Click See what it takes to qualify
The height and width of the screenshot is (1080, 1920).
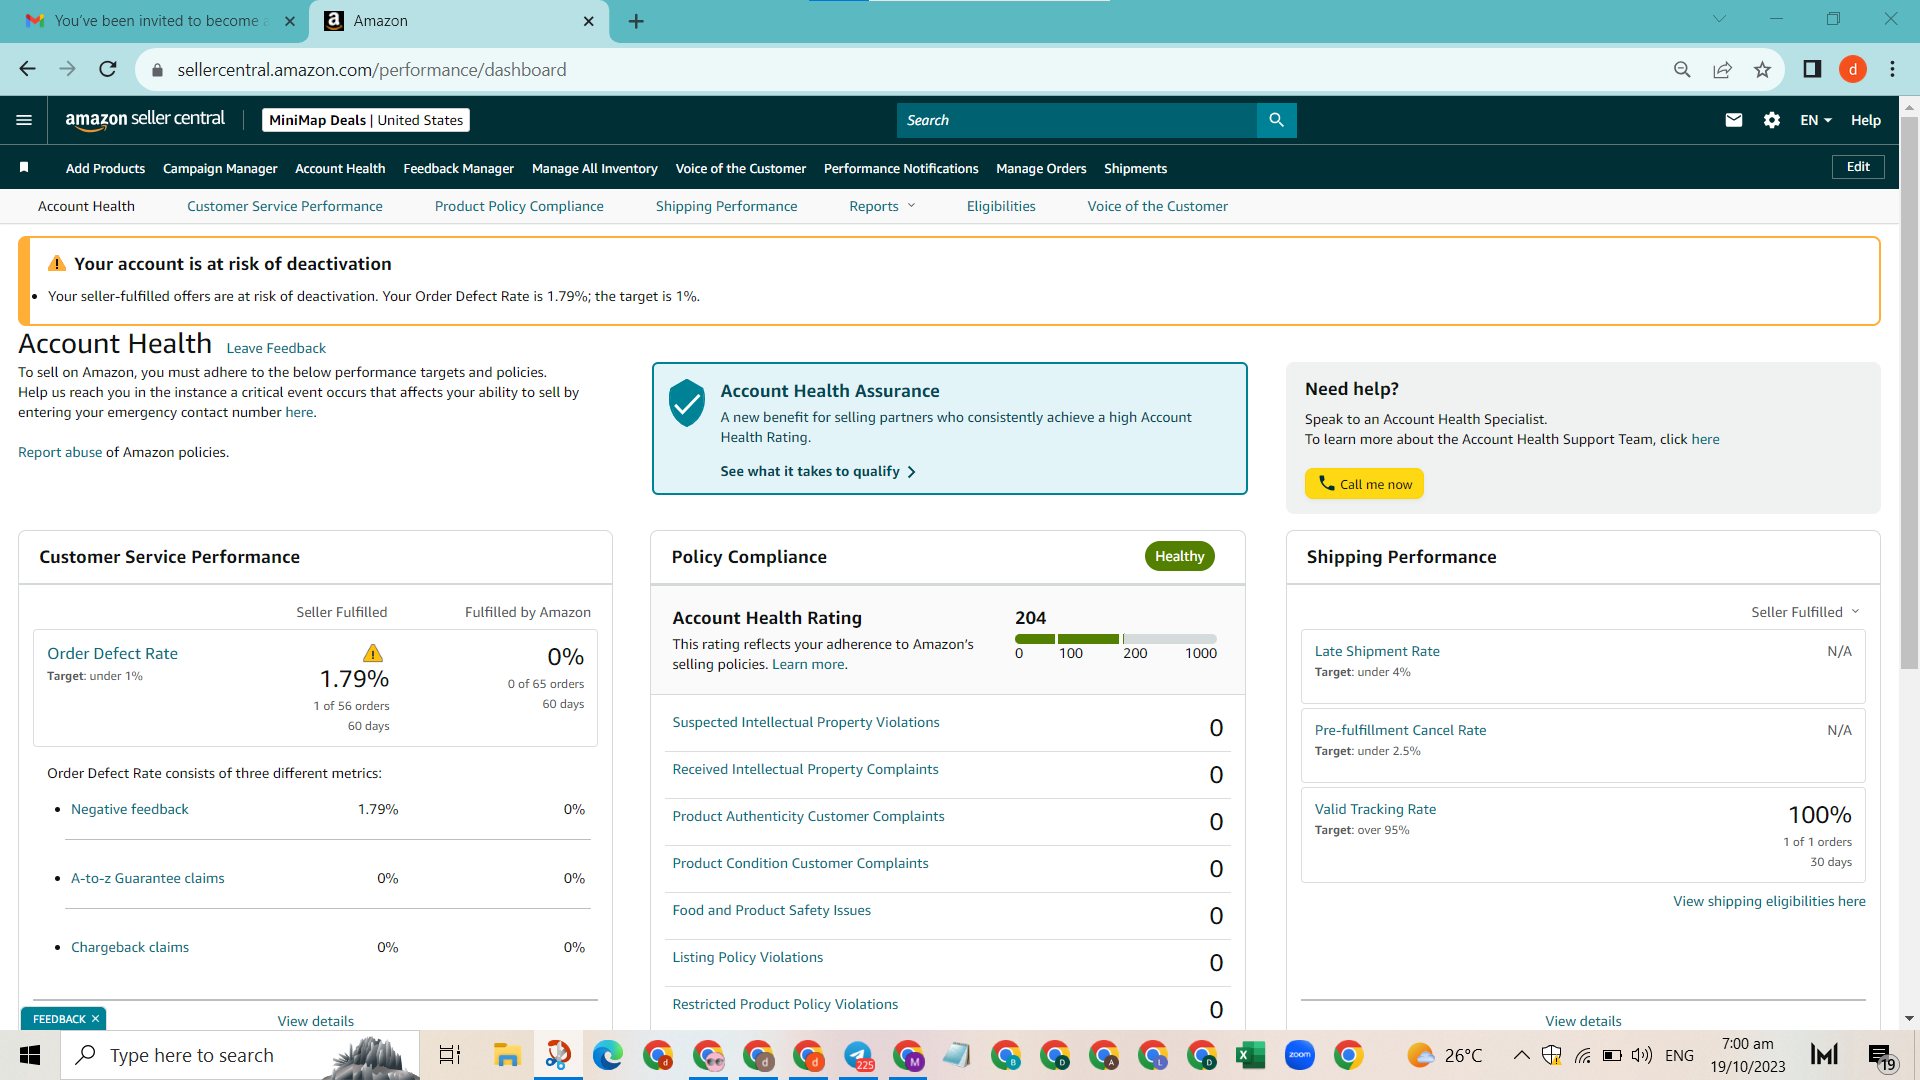tap(818, 471)
